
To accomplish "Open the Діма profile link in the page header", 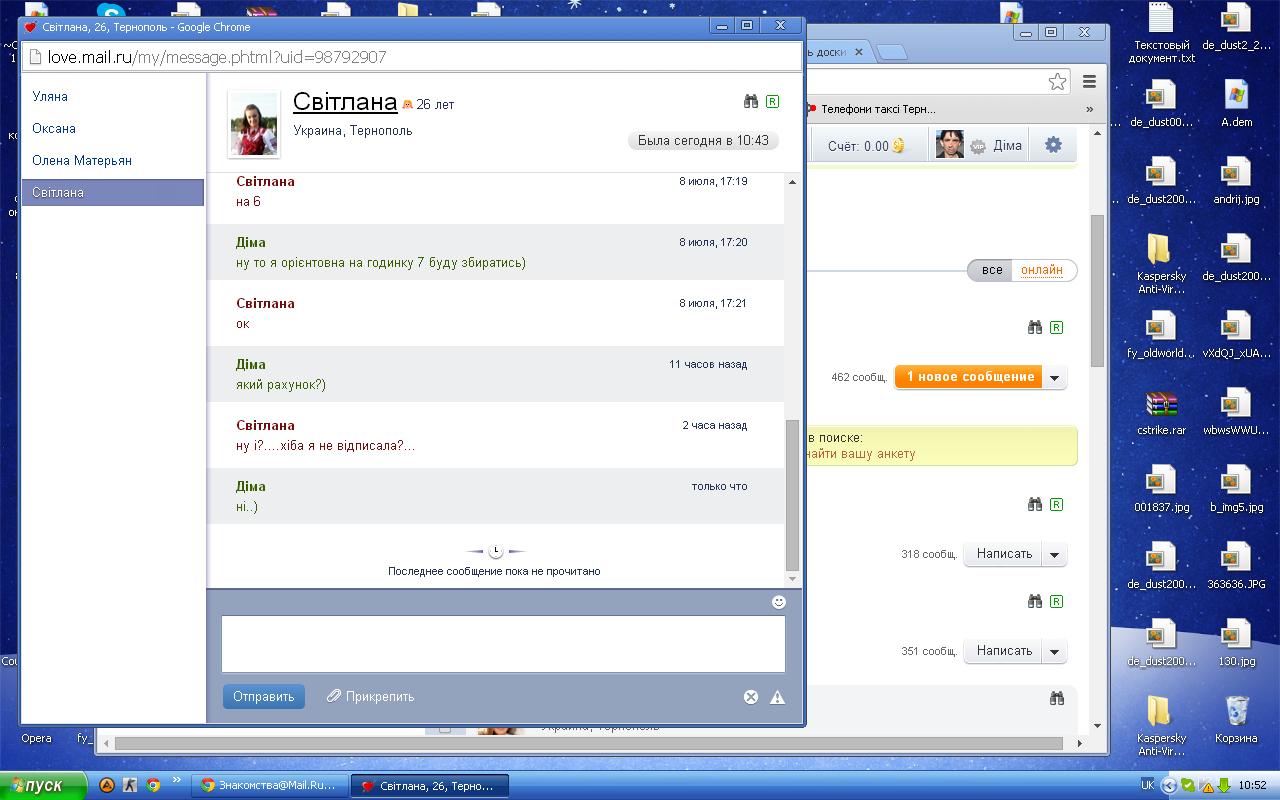I will pyautogui.click(x=1007, y=145).
